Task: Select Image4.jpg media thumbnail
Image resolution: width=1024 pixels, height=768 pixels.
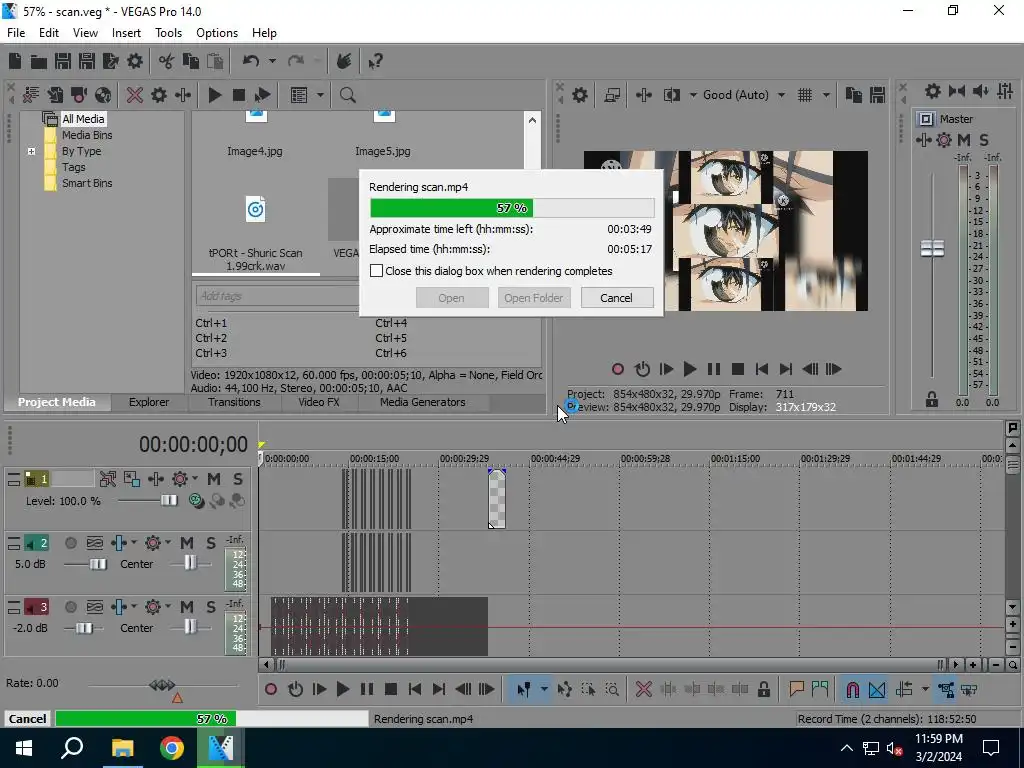Action: (x=255, y=135)
